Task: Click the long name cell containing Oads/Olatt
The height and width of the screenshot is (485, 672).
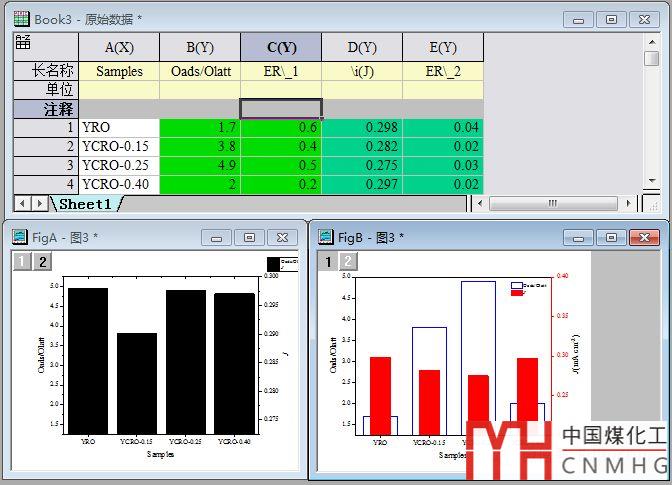Action: pos(199,71)
